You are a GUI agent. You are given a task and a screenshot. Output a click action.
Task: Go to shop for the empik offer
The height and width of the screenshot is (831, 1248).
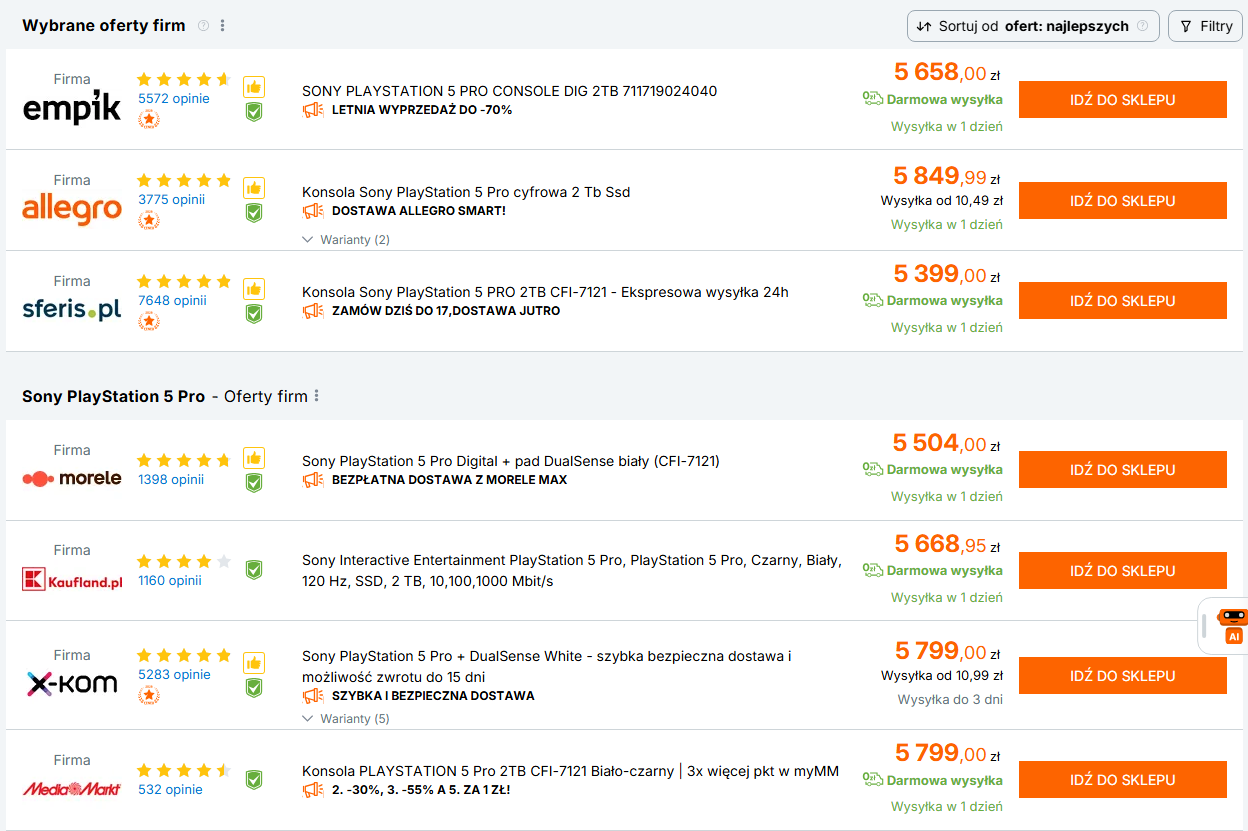[x=1122, y=100]
